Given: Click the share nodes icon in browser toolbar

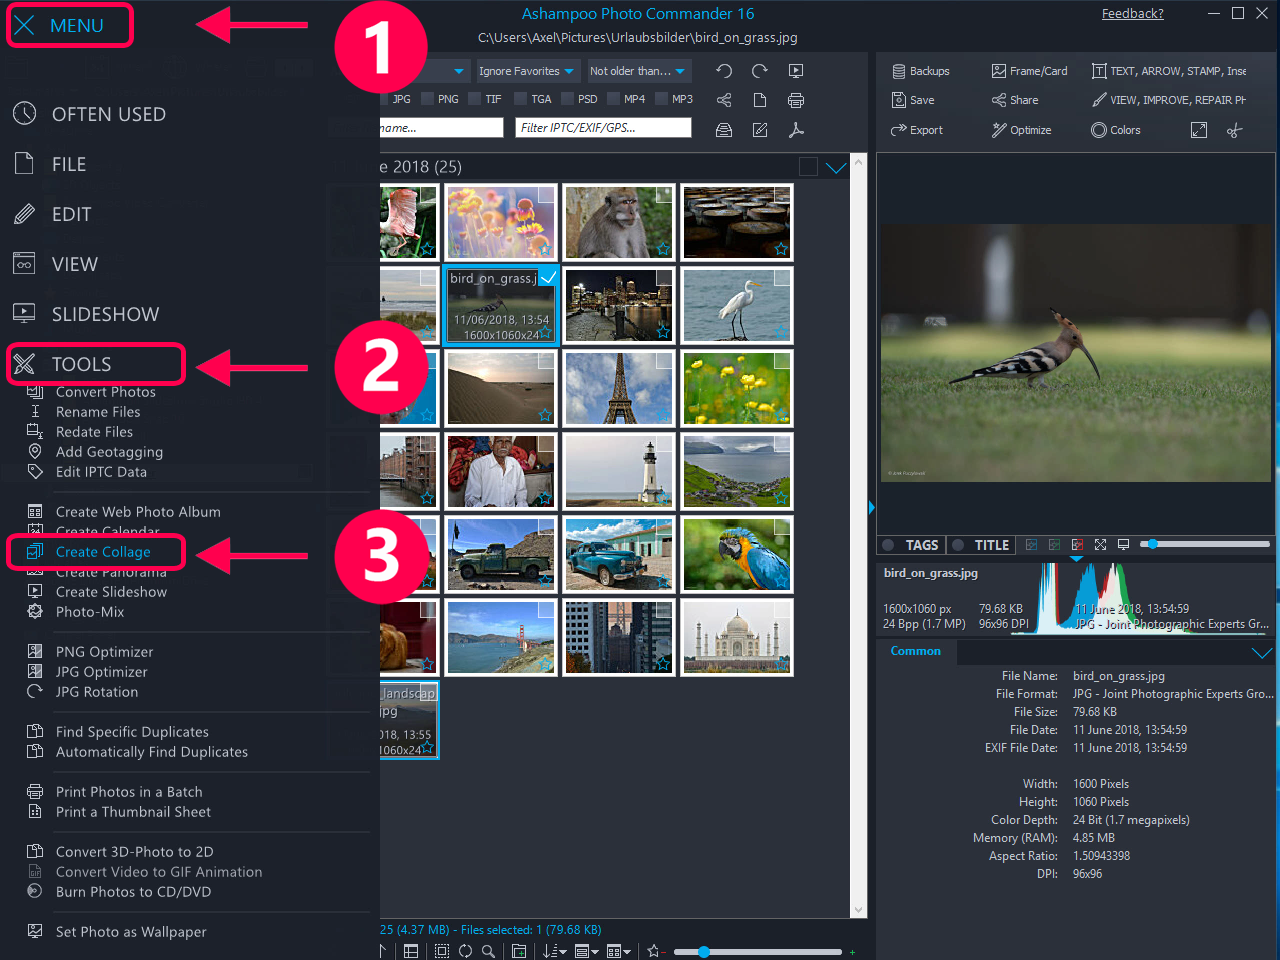Looking at the screenshot, I should 724,100.
